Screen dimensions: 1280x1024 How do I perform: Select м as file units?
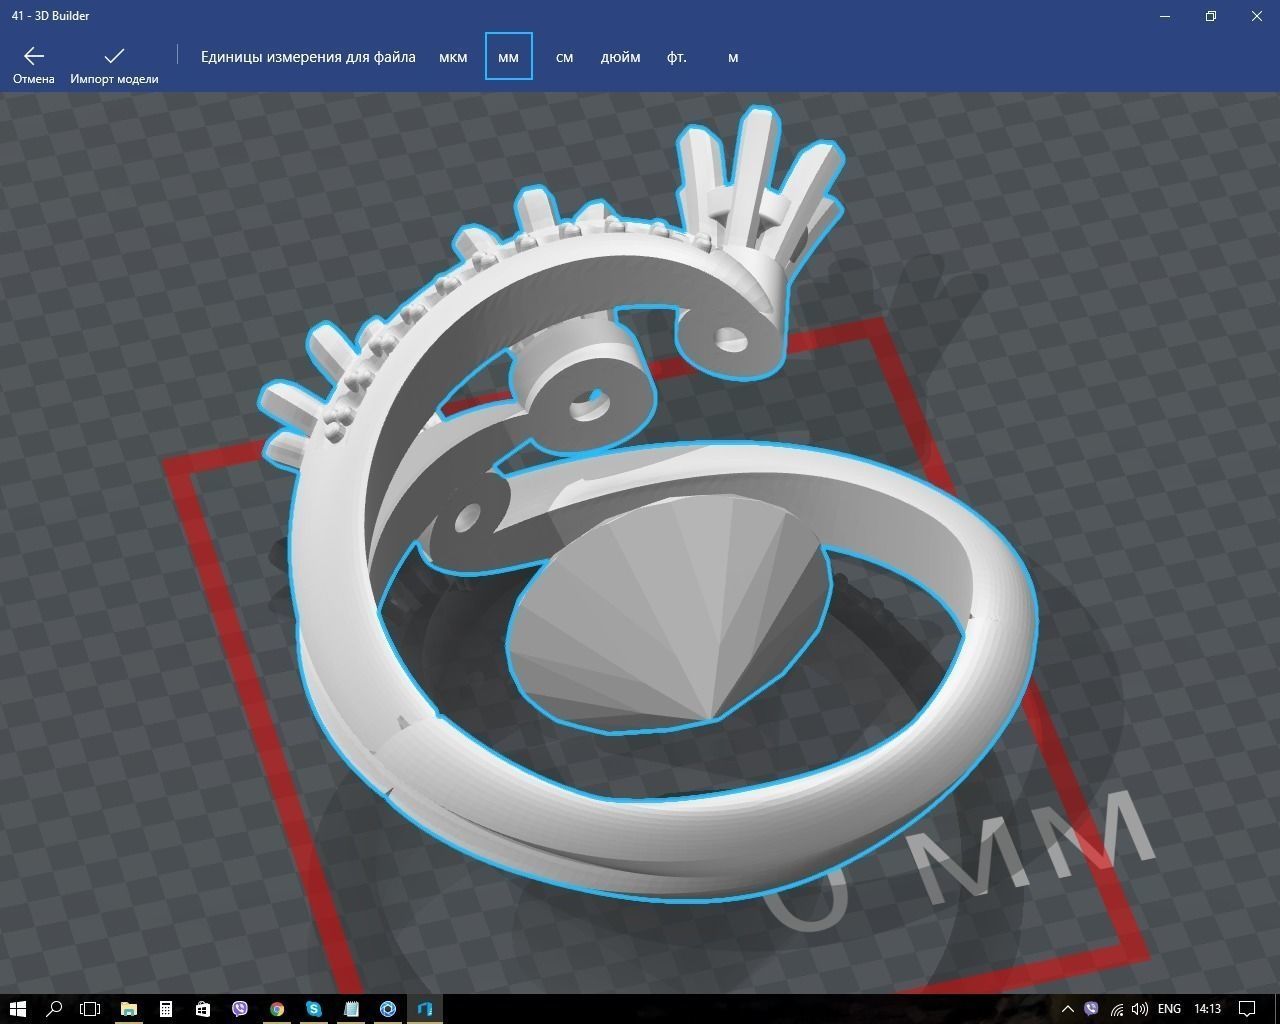pos(733,57)
